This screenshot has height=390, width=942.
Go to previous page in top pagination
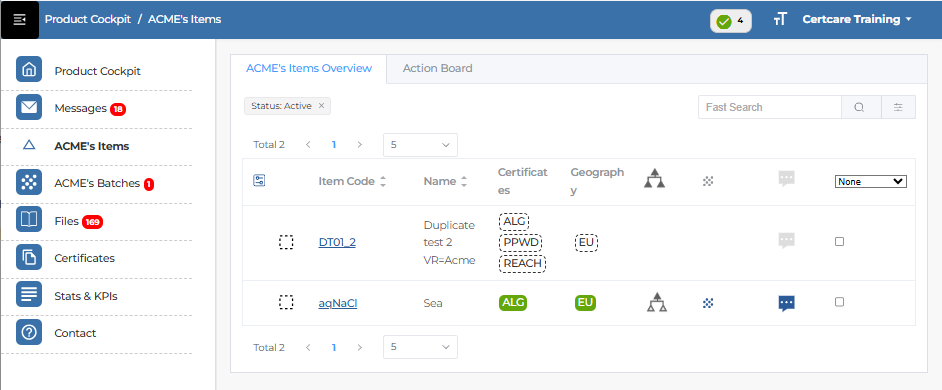click(x=308, y=144)
